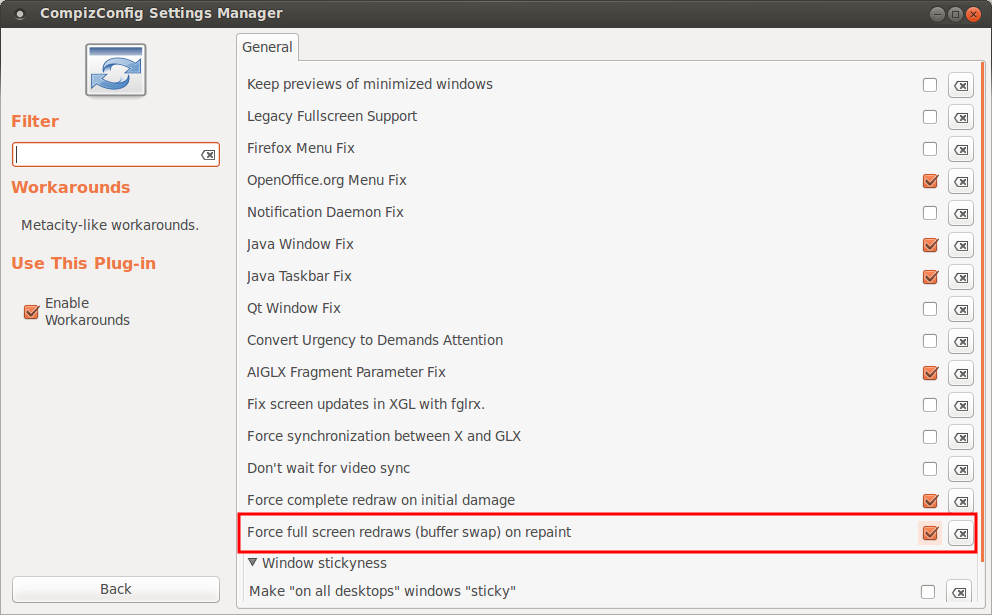Reset Legacy Fullscreen Support to default
This screenshot has height=615, width=992.
(x=960, y=118)
